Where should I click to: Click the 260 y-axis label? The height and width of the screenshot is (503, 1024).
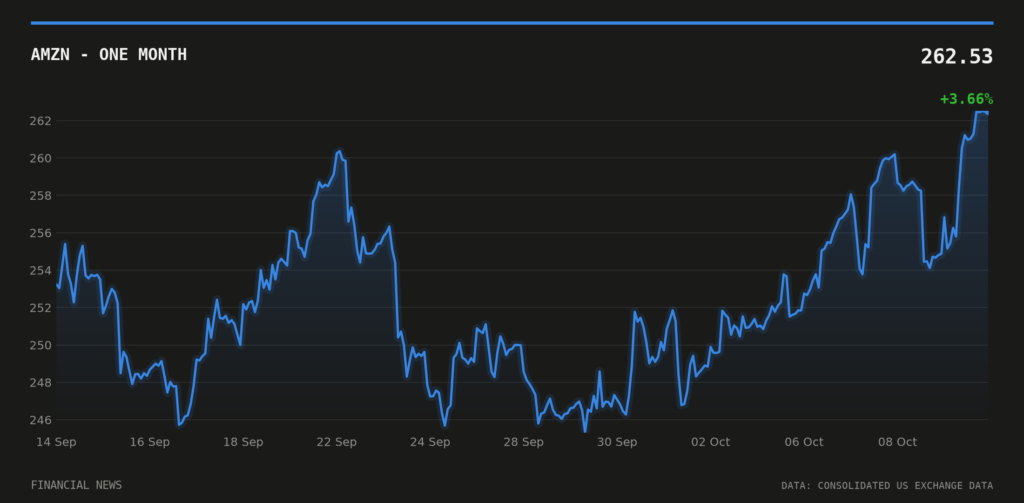[x=40, y=158]
